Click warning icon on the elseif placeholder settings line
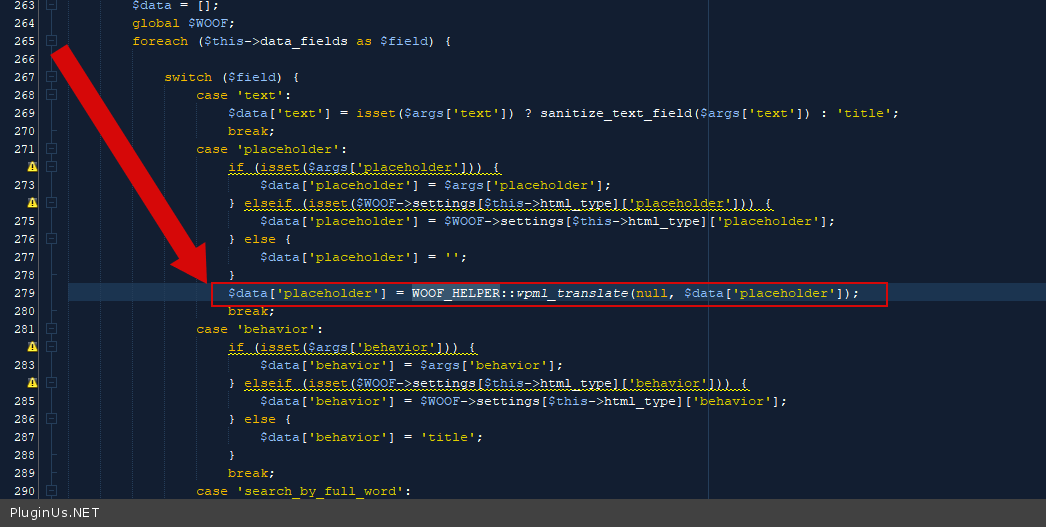This screenshot has width=1046, height=527. [x=32, y=203]
